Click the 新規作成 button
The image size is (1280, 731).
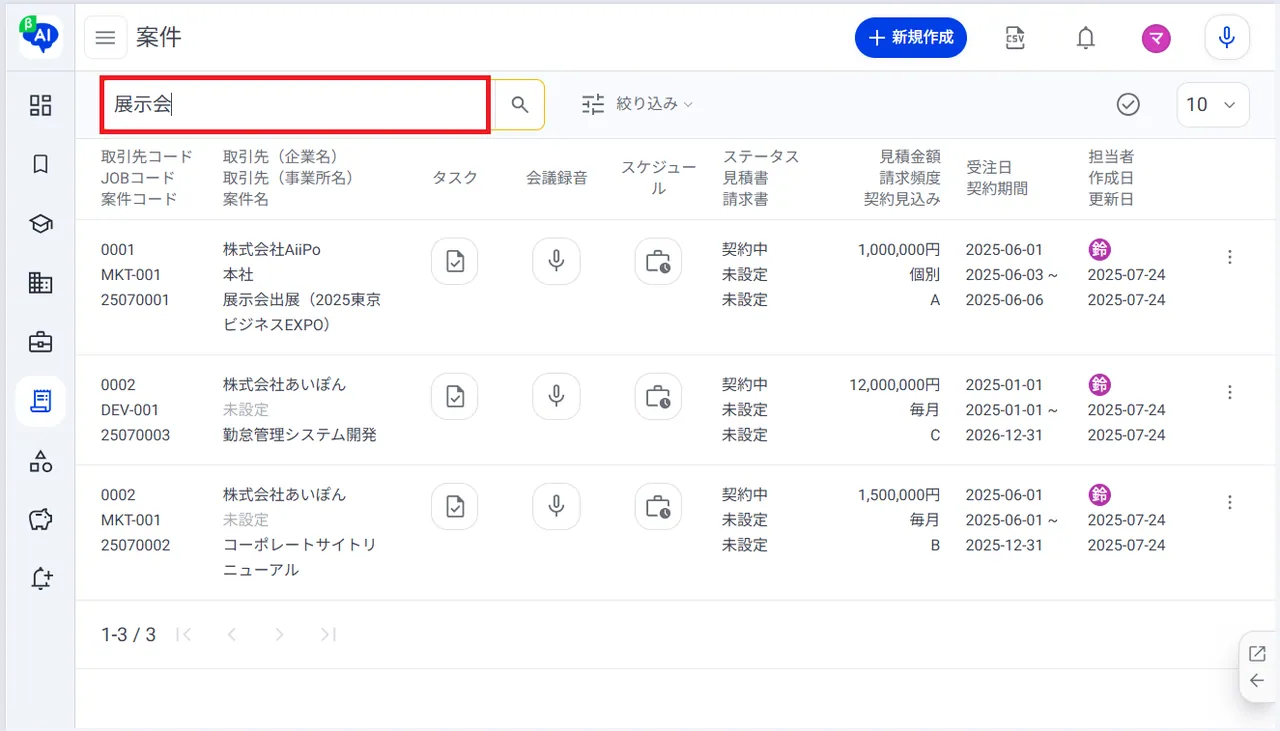[x=911, y=38]
